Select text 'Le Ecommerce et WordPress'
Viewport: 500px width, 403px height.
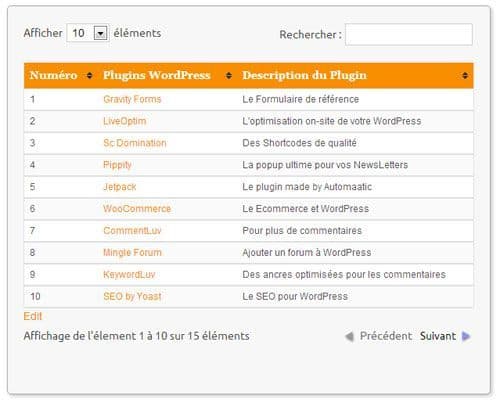tap(306, 209)
